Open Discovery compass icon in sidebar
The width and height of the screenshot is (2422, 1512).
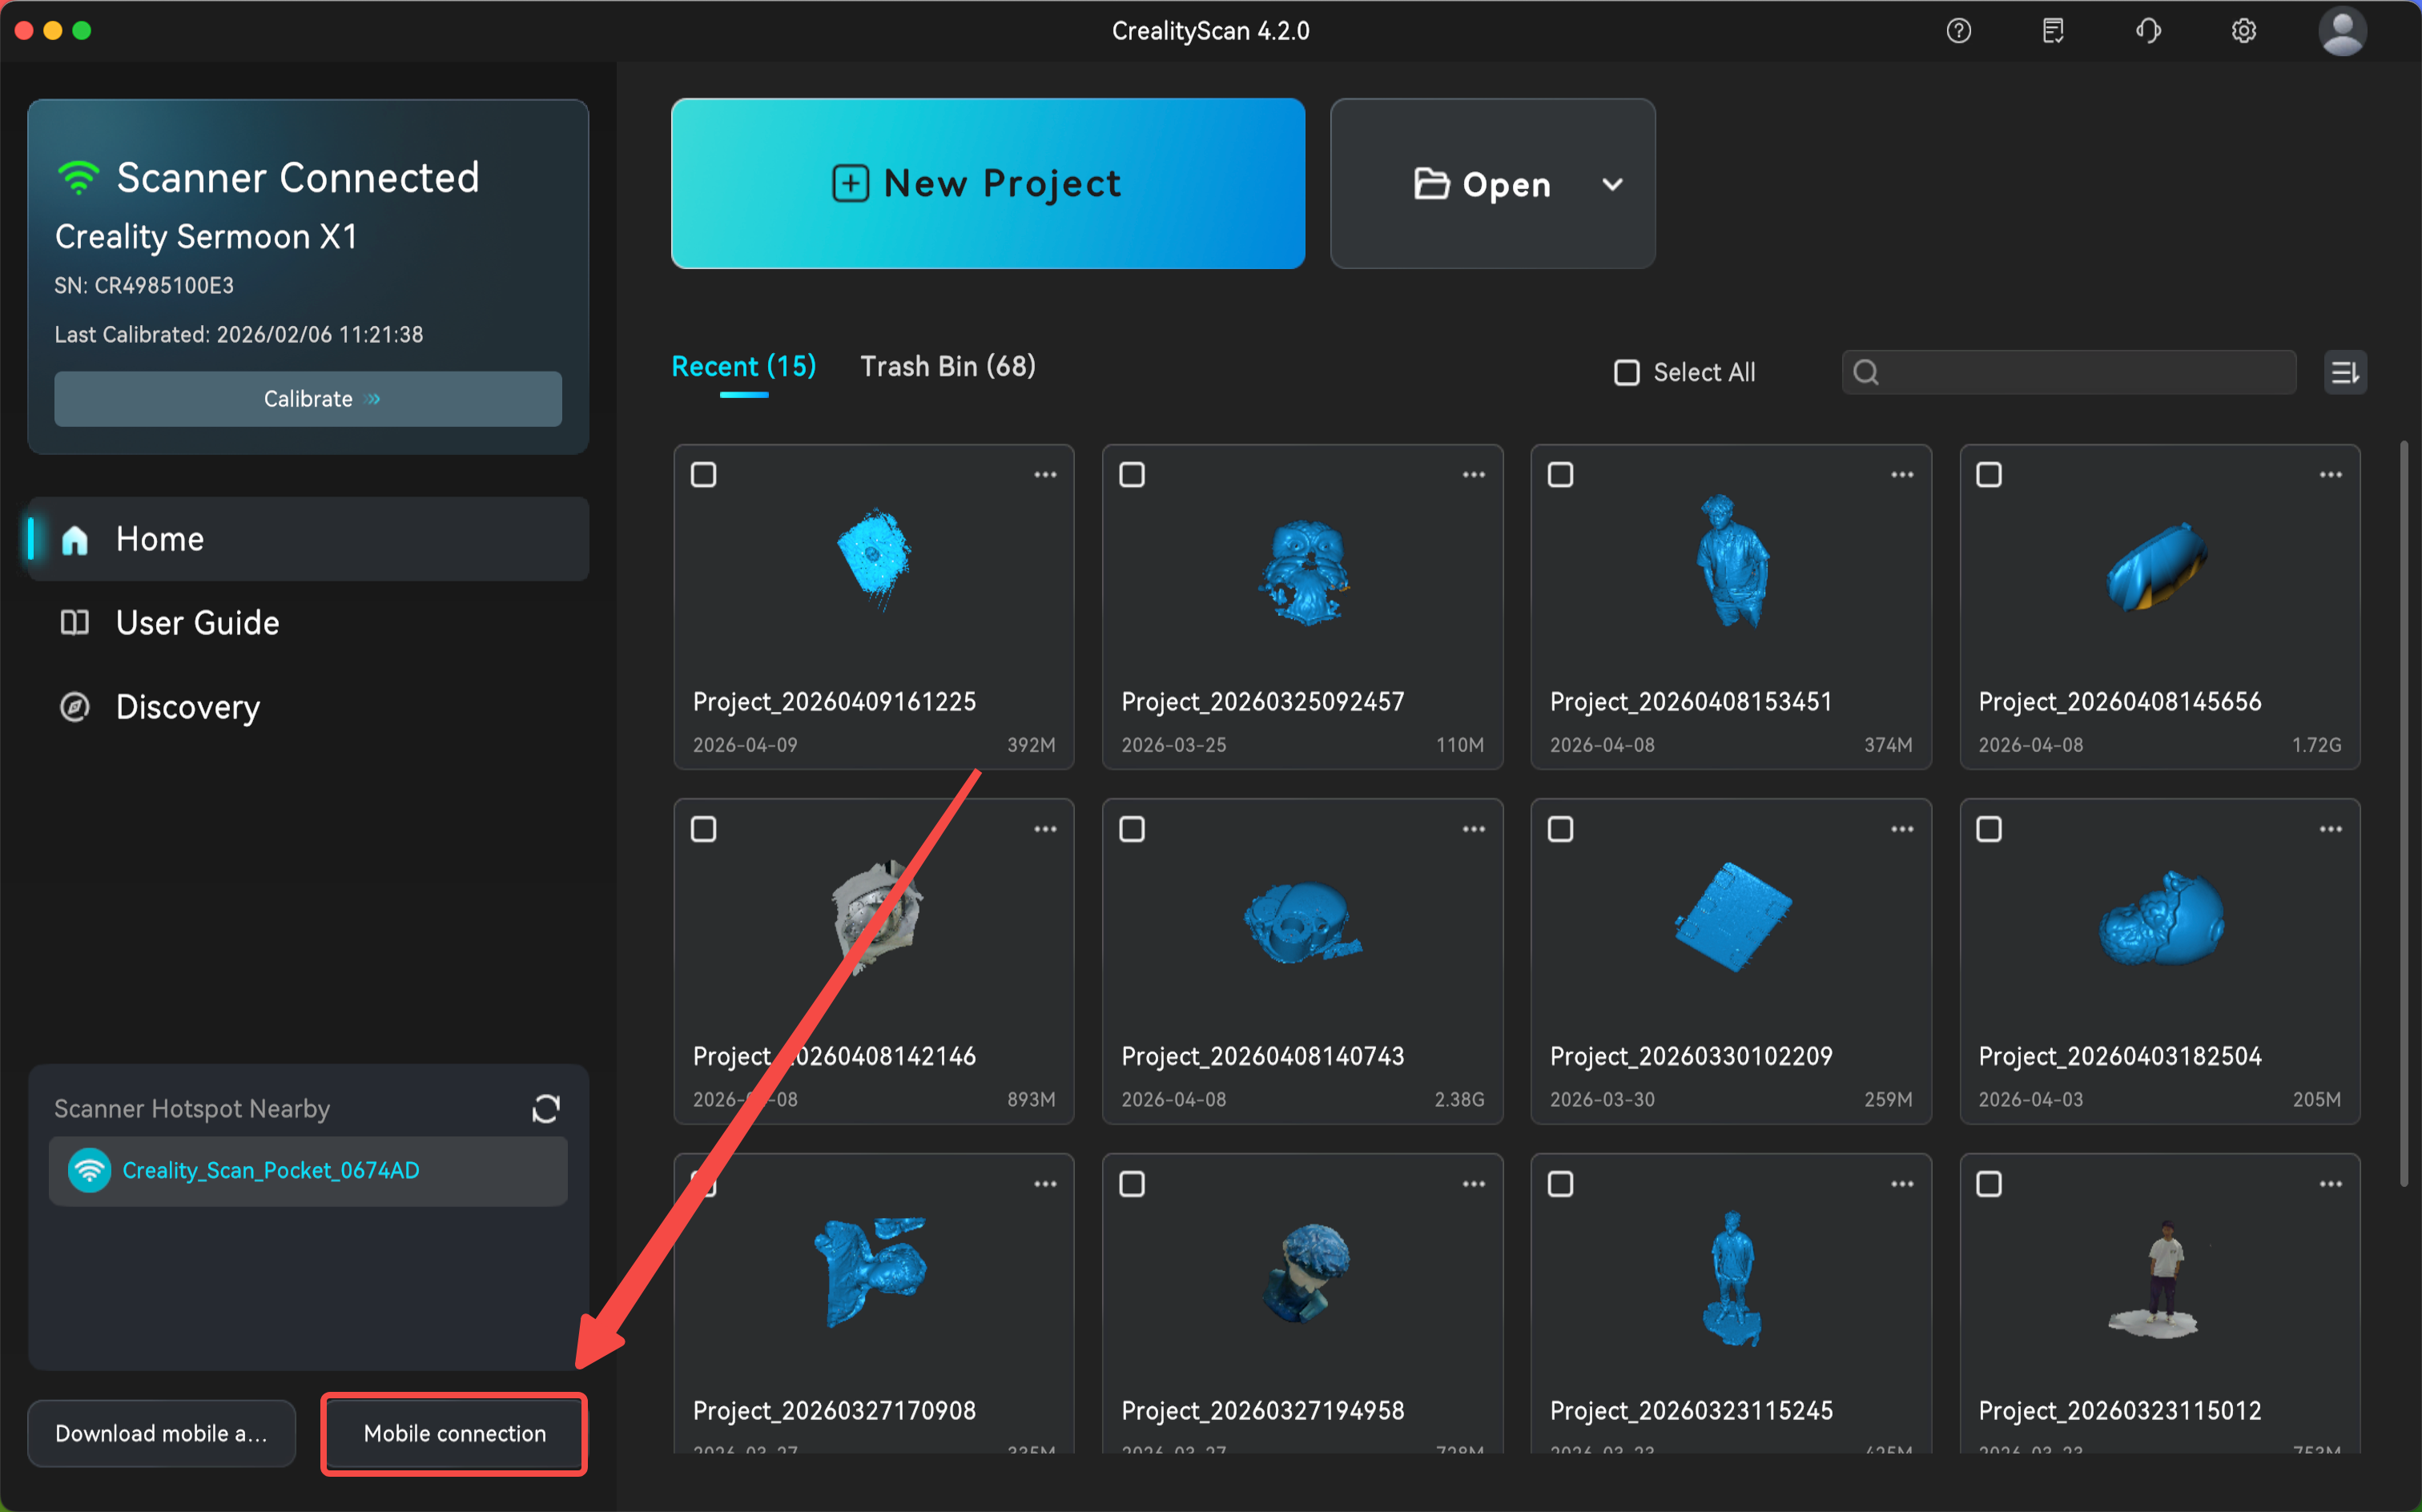point(75,707)
